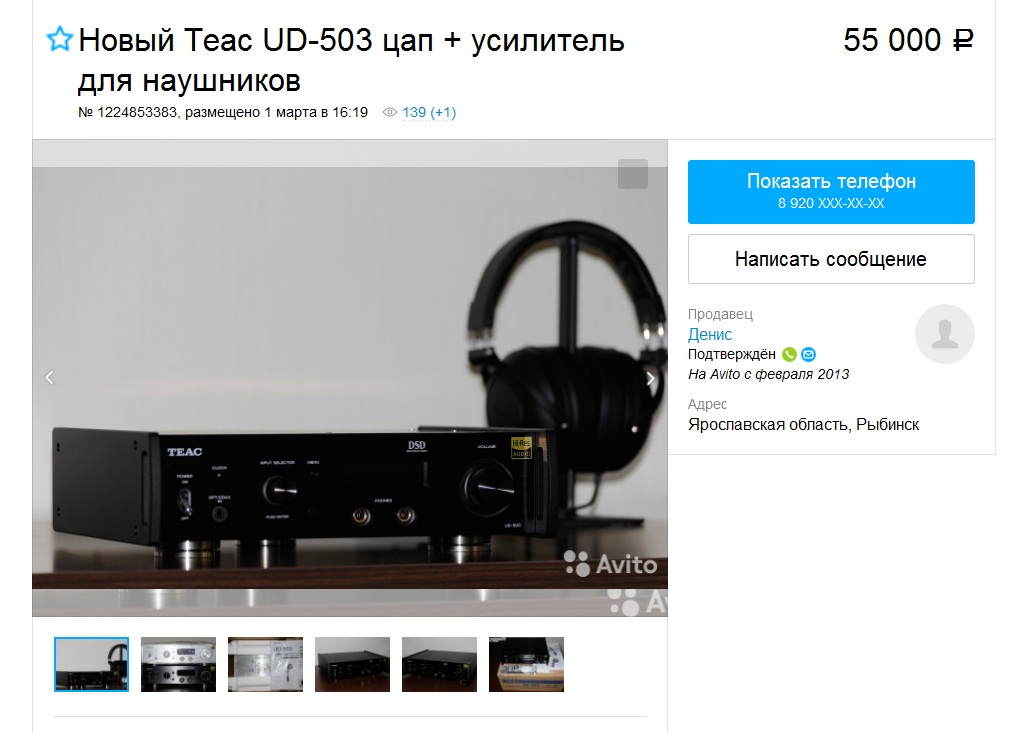Click green phone verified badge
1027x733 pixels.
pyautogui.click(x=789, y=354)
